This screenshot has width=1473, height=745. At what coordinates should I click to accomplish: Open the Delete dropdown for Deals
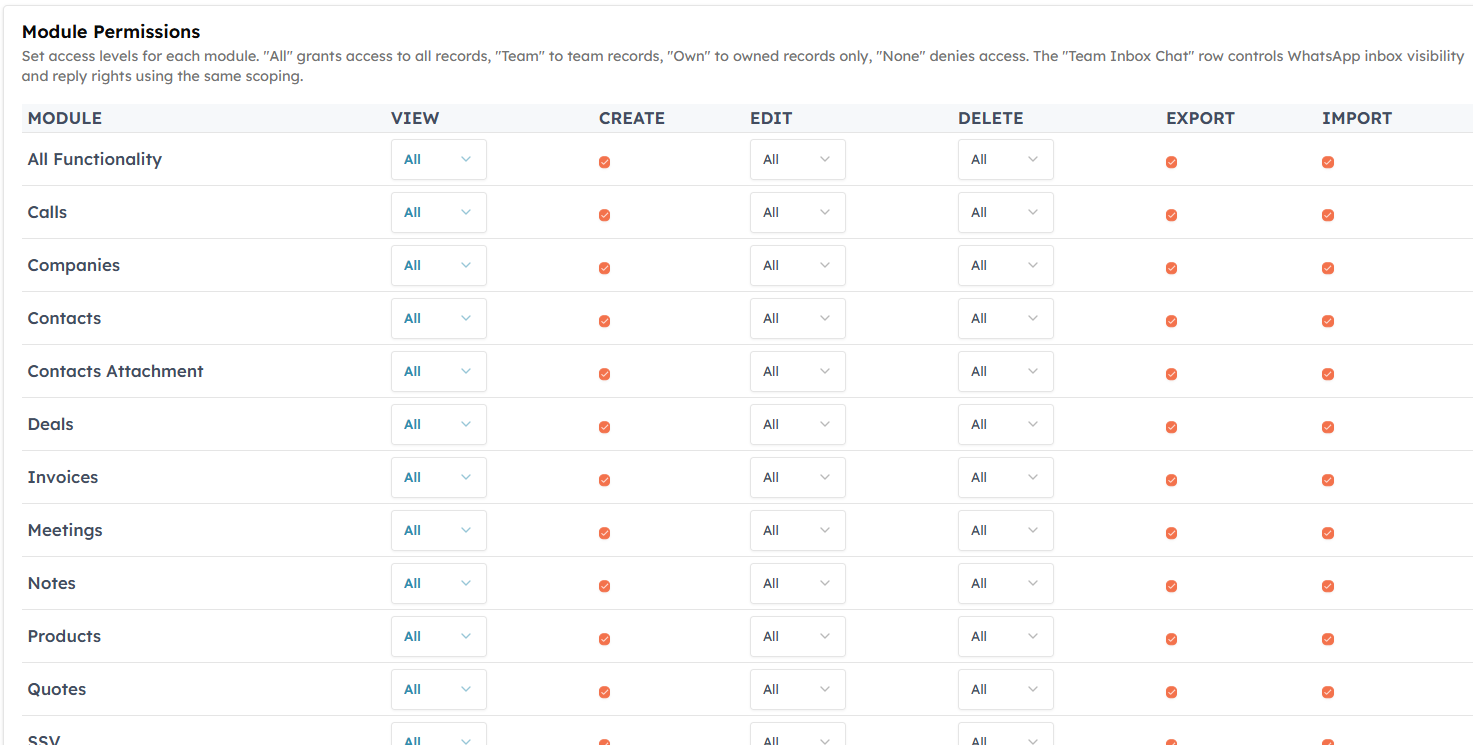[1005, 424]
